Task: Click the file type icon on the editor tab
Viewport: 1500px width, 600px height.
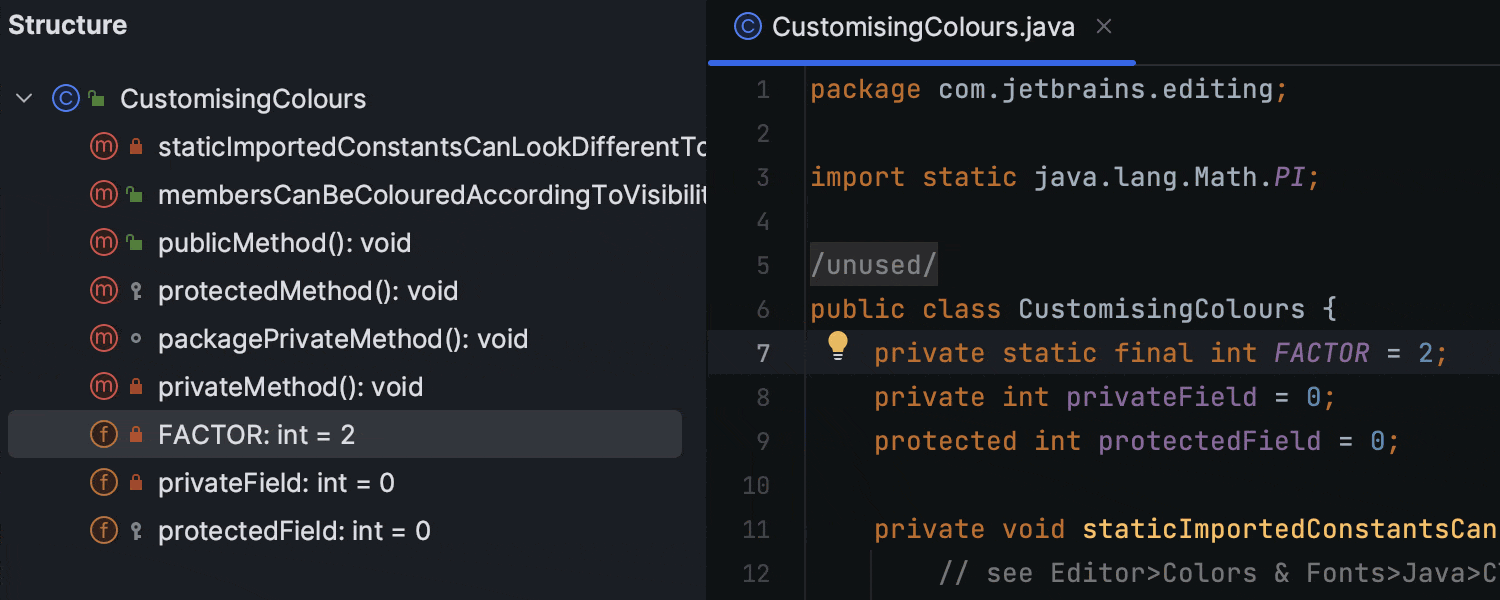Action: click(x=746, y=26)
